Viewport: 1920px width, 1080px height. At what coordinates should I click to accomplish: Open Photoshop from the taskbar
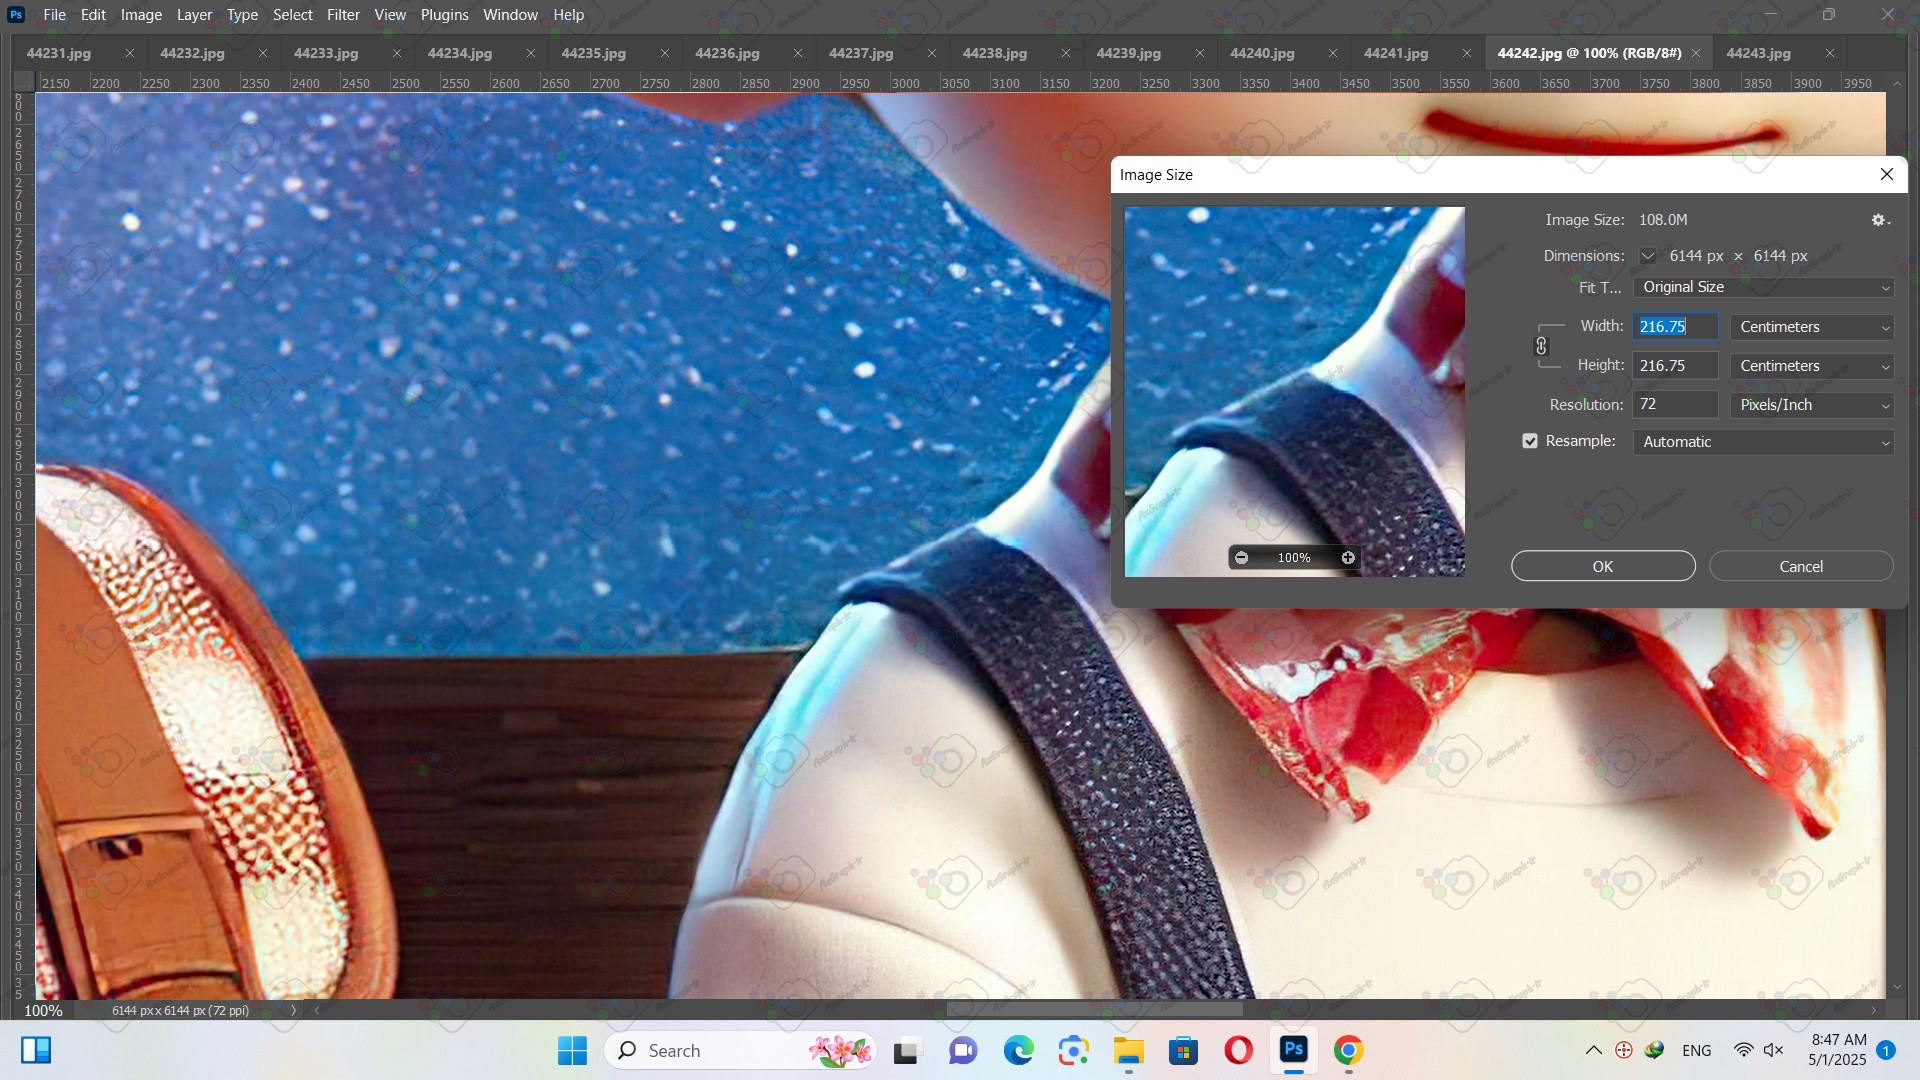click(x=1294, y=1050)
